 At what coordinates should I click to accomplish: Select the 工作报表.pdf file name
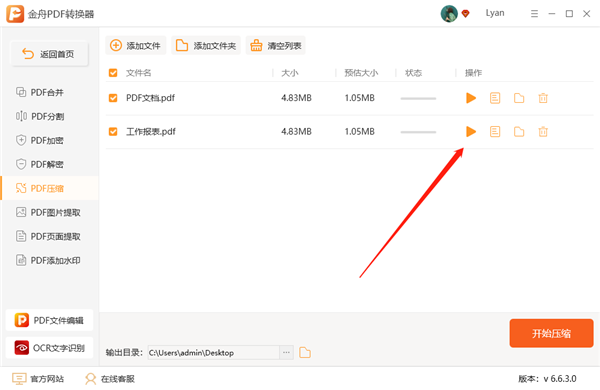point(151,132)
